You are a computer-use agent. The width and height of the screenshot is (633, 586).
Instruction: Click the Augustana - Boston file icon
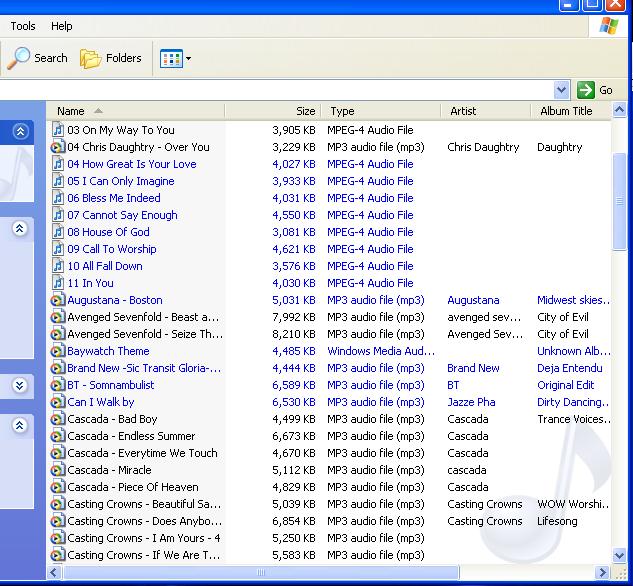coord(57,300)
